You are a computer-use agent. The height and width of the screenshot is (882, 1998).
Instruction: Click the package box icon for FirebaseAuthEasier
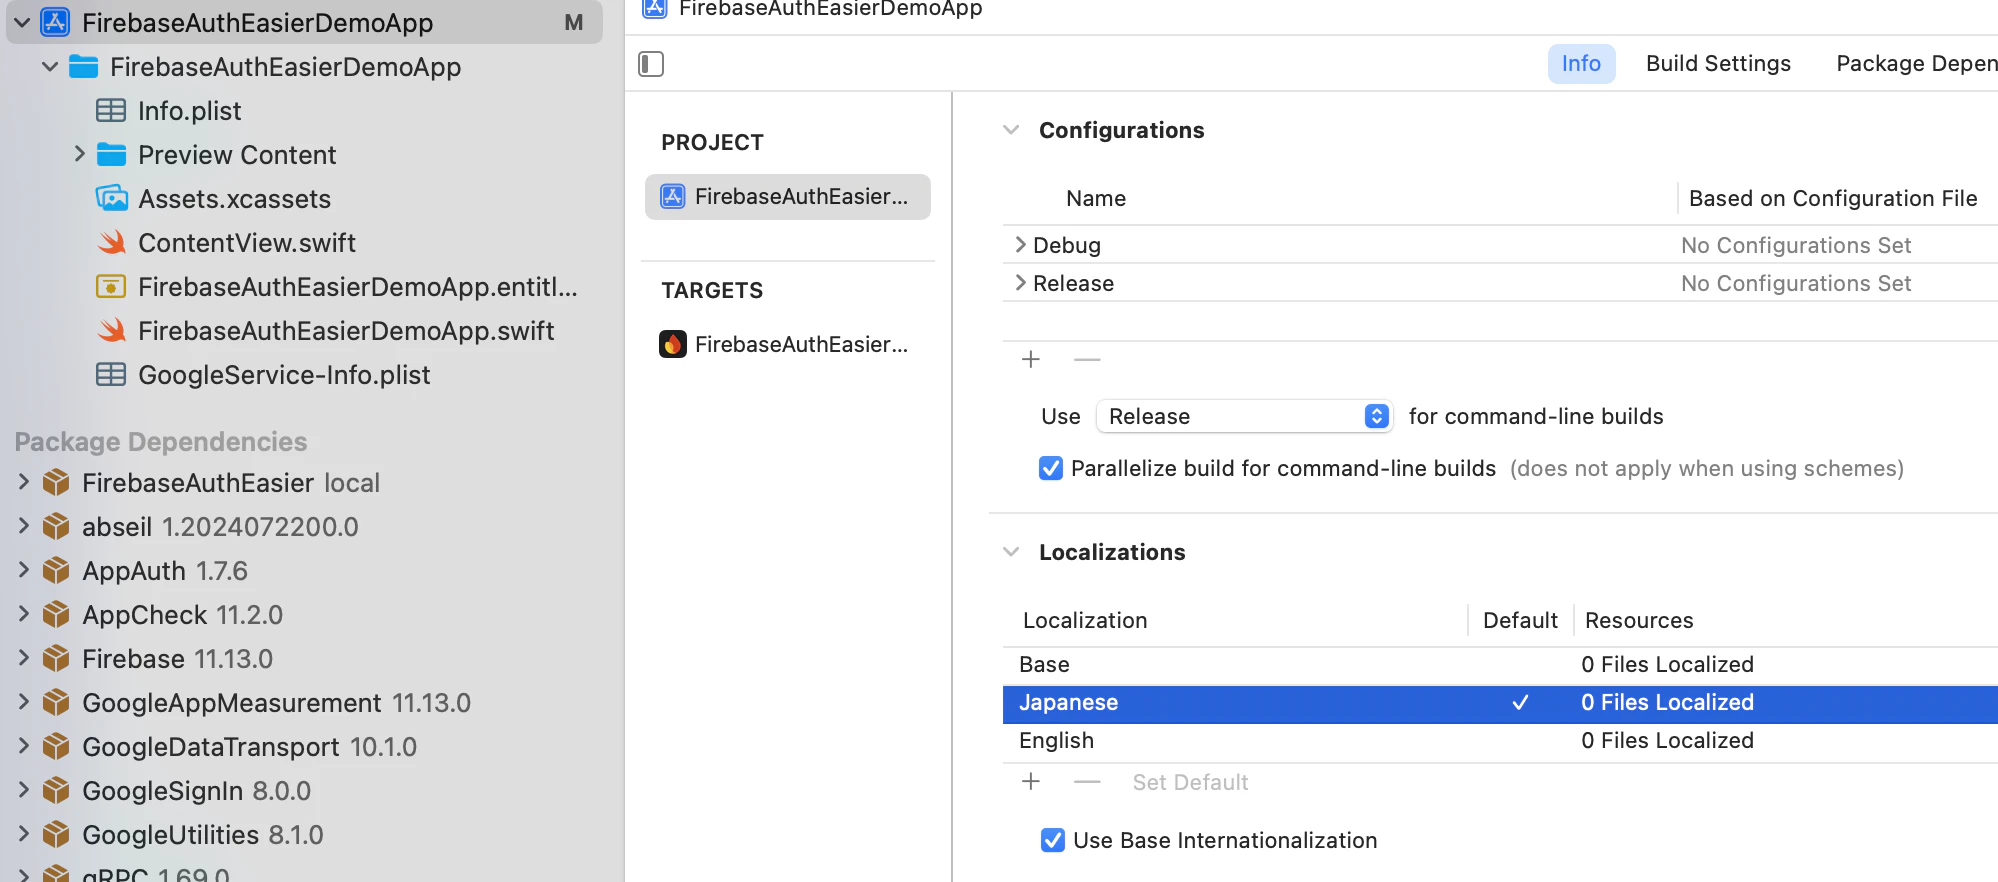[x=56, y=483]
